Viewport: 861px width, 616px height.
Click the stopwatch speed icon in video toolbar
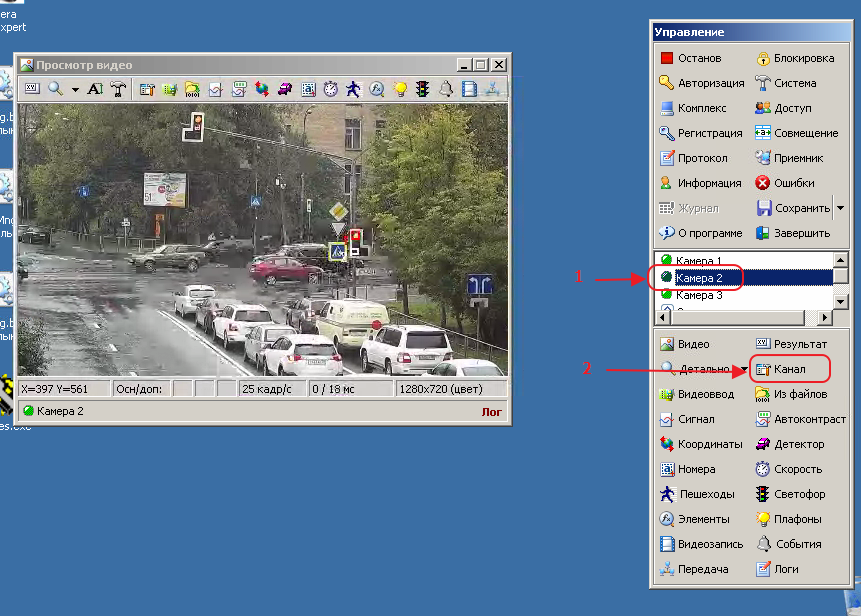coord(330,89)
